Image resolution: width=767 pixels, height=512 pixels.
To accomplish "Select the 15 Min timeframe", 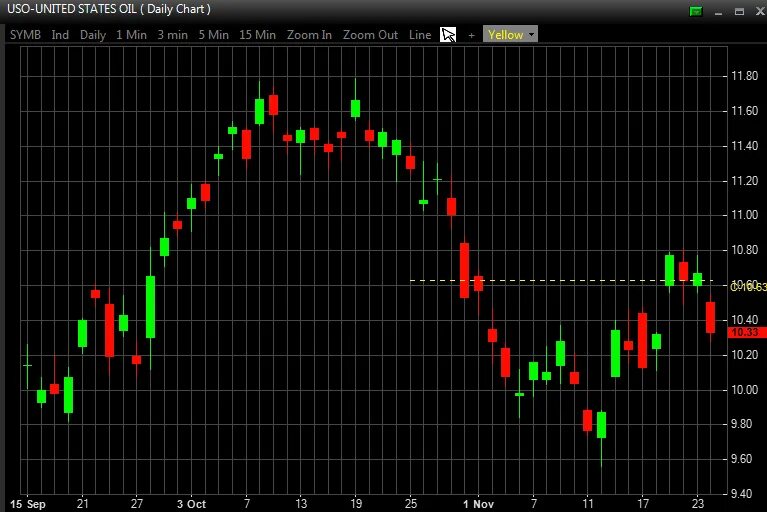I will click(x=257, y=35).
